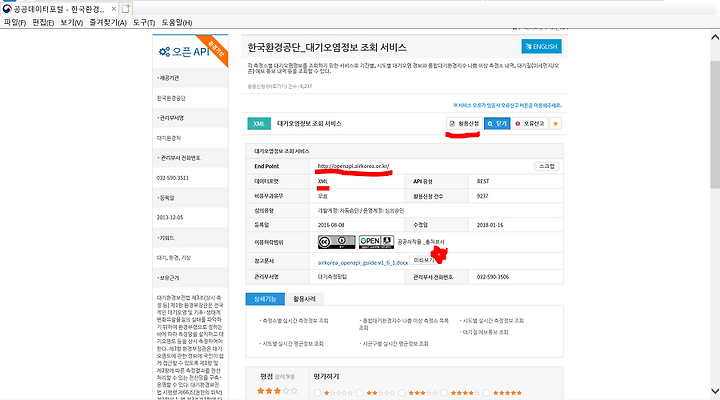Click the average rating stars display
Image resolution: width=720 pixels, height=400 pixels.
277,391
